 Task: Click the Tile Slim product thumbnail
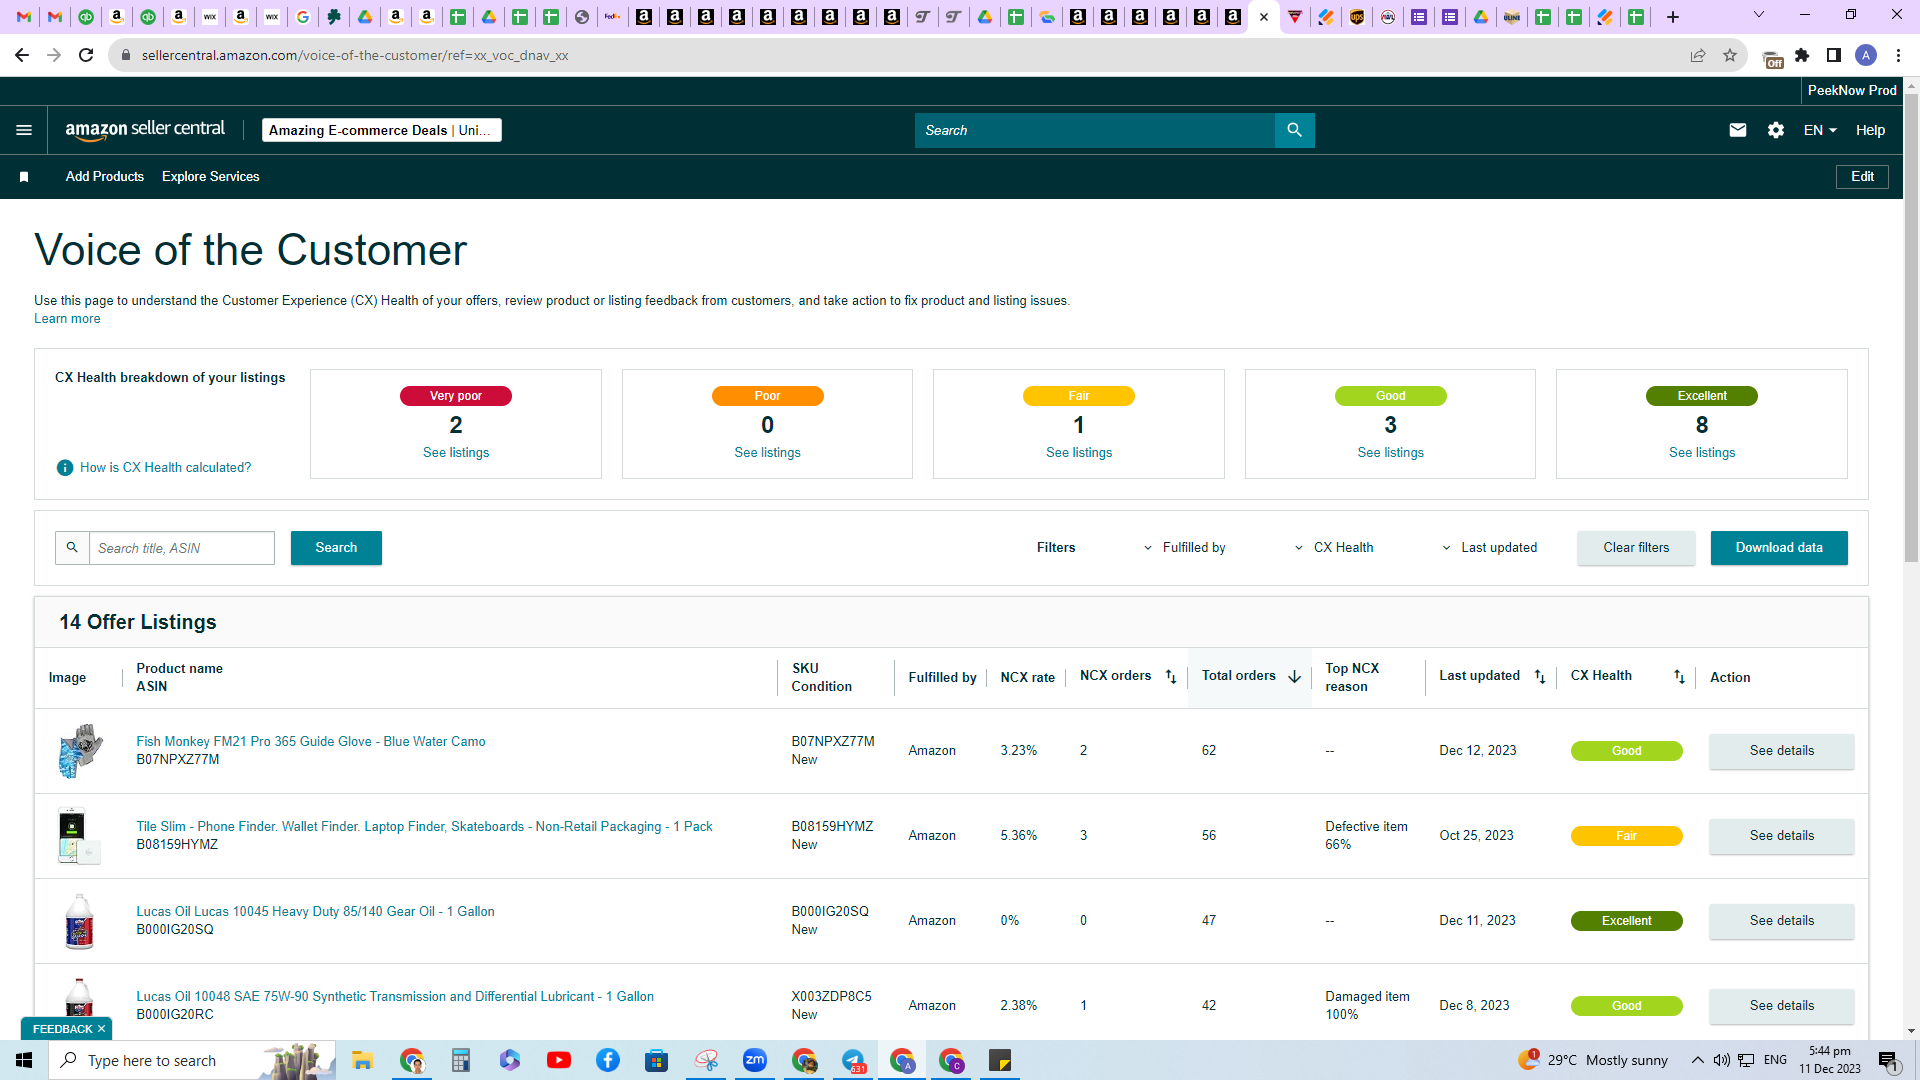[x=80, y=836]
